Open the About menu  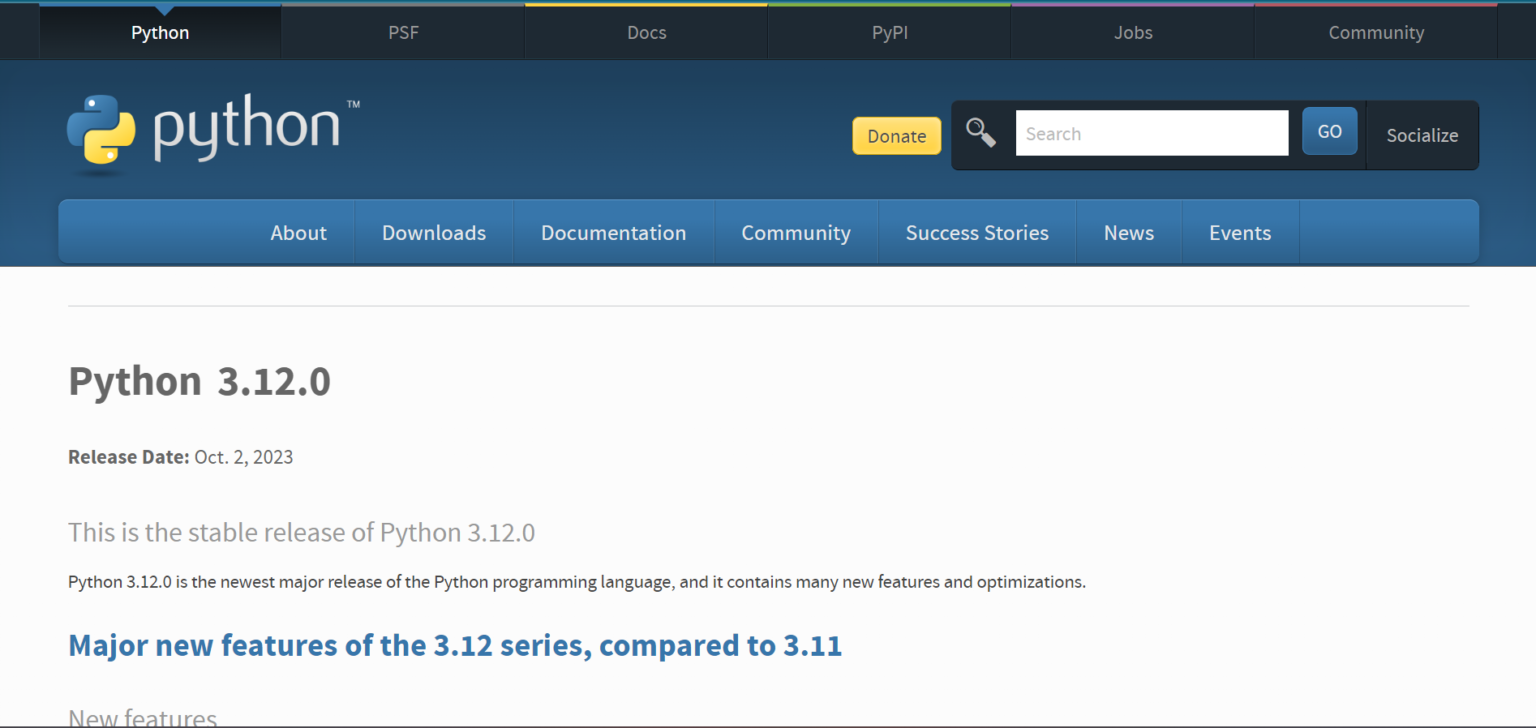(x=298, y=232)
